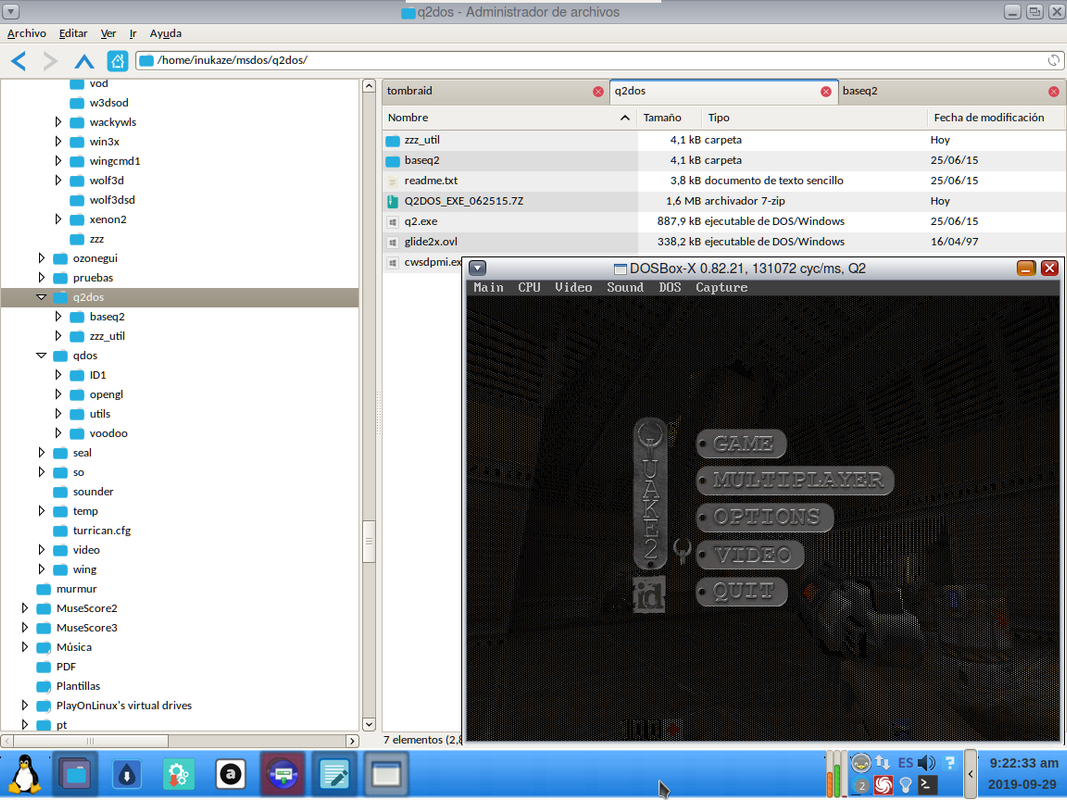The image size is (1067, 800).
Task: Open the DOSBox-X window menu arrow button
Action: pyautogui.click(x=478, y=268)
